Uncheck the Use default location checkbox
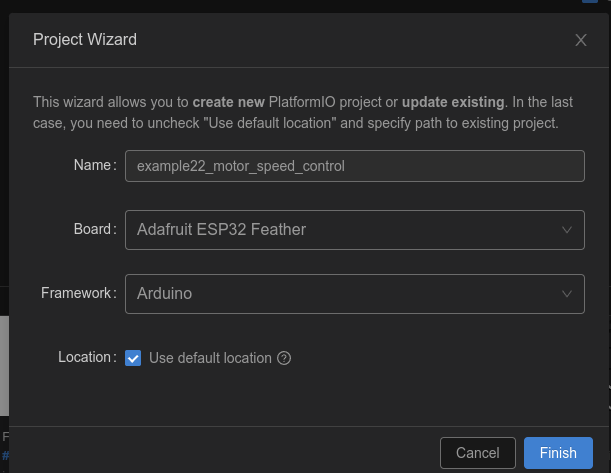Screen dimensions: 611x473 [x=133, y=358]
